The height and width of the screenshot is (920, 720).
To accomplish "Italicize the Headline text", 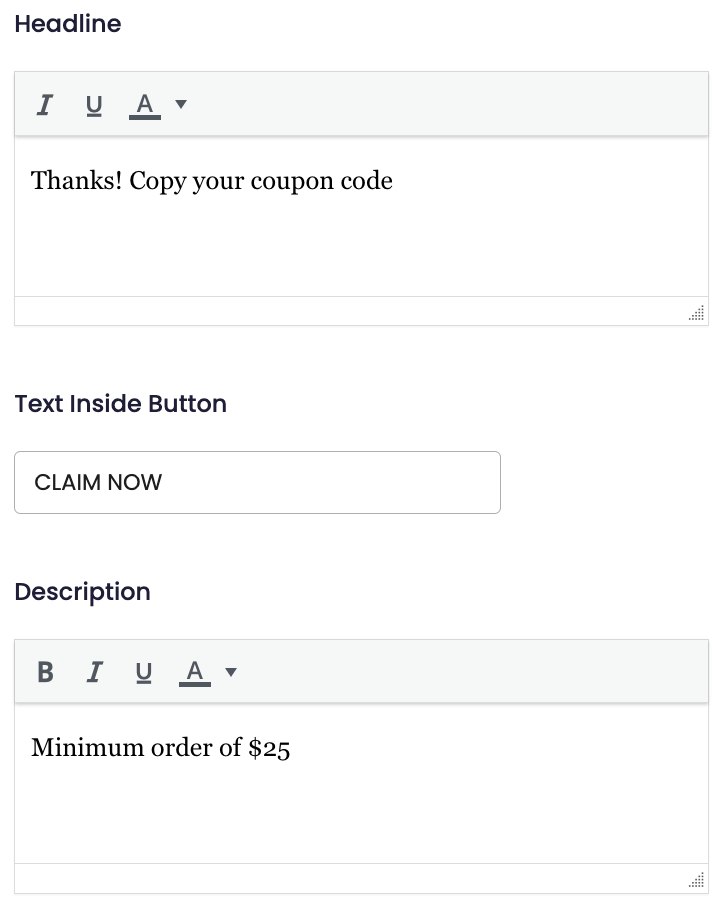I will [x=44, y=104].
